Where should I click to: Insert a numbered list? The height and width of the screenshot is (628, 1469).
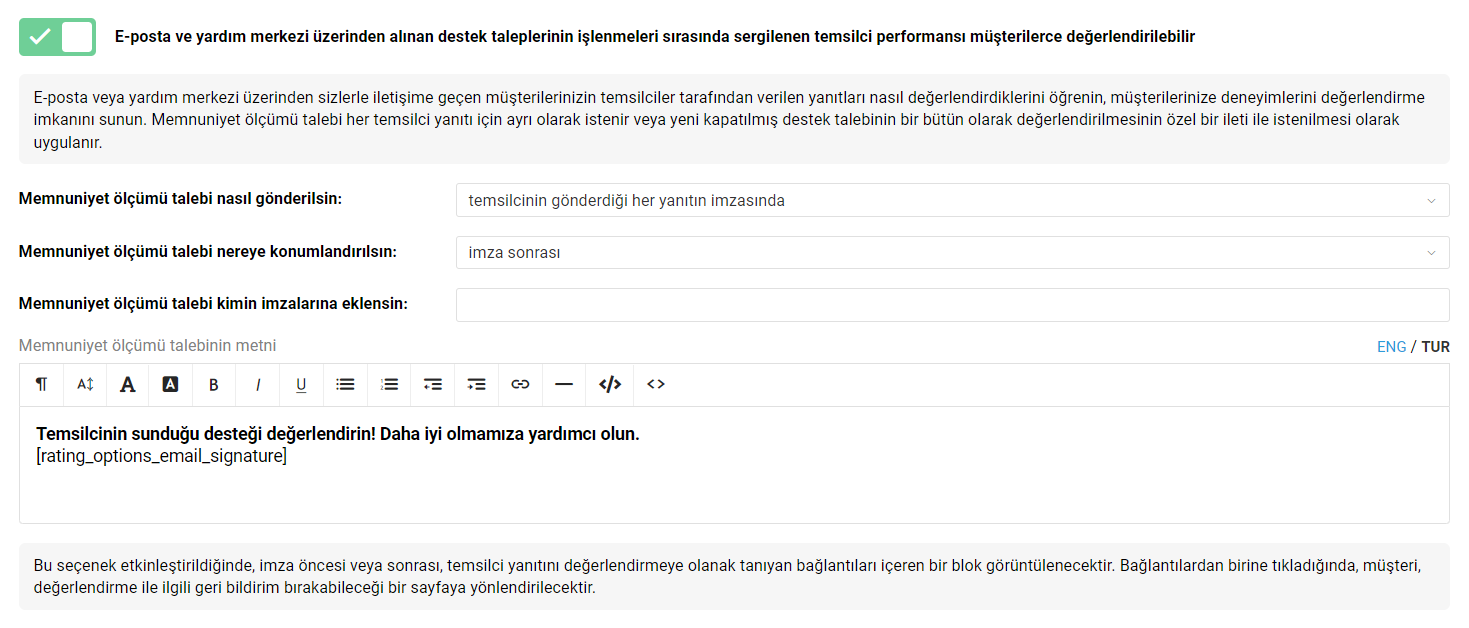pos(389,384)
